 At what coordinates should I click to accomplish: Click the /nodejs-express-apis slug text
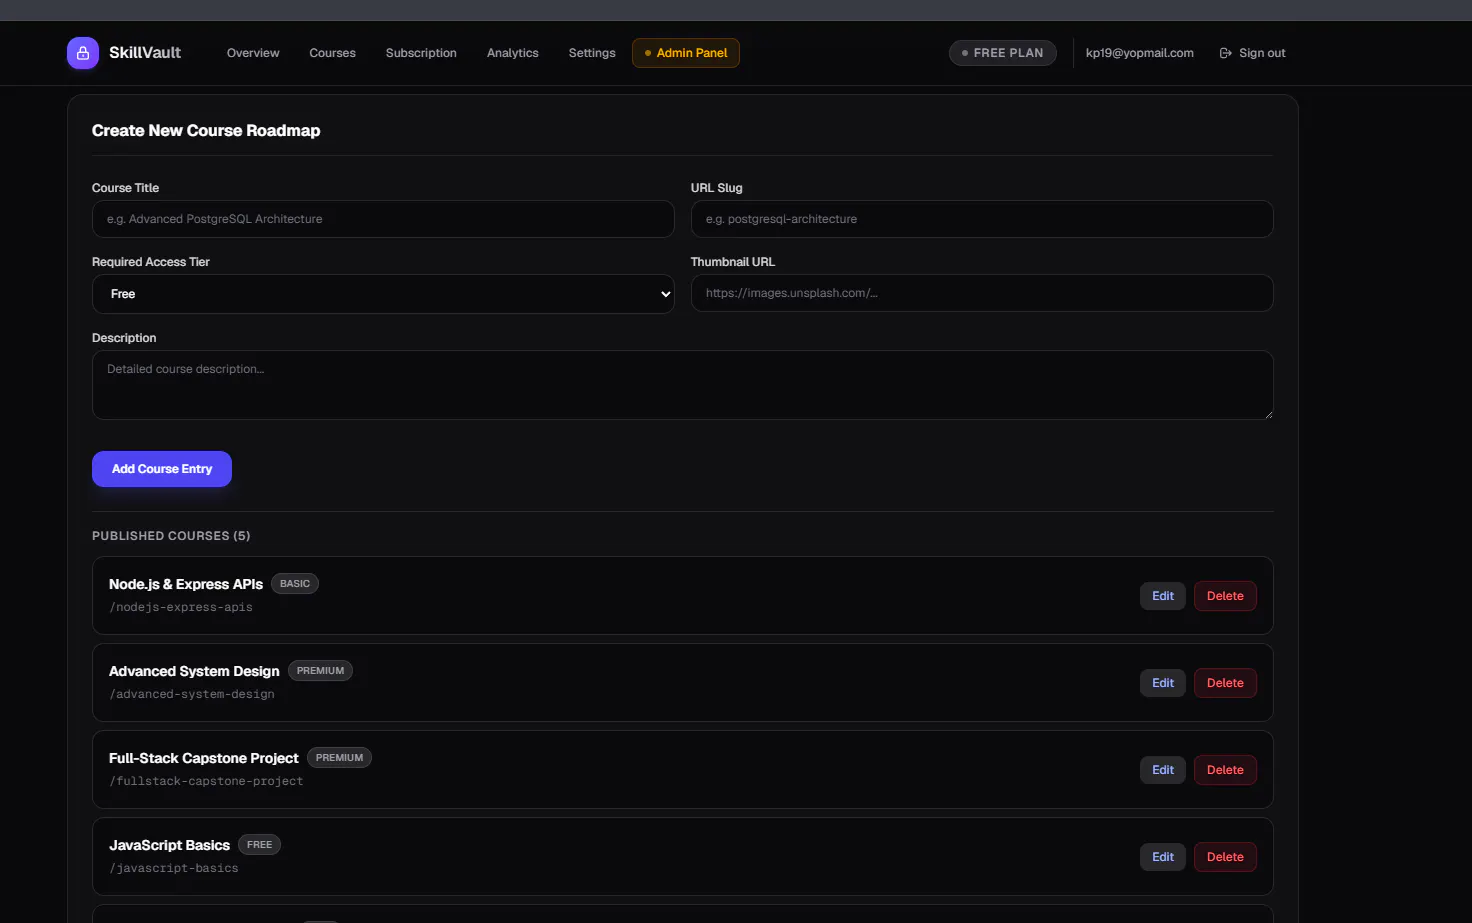coord(181,607)
